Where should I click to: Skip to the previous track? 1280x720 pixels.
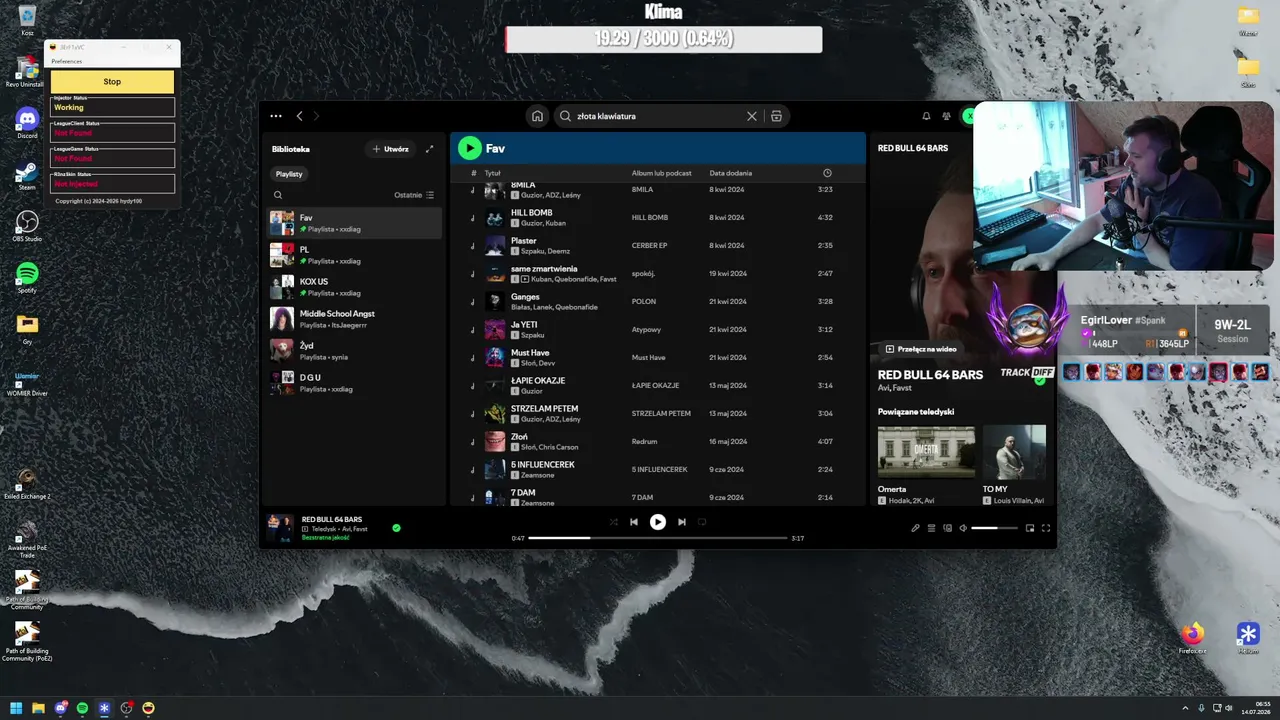click(x=633, y=522)
